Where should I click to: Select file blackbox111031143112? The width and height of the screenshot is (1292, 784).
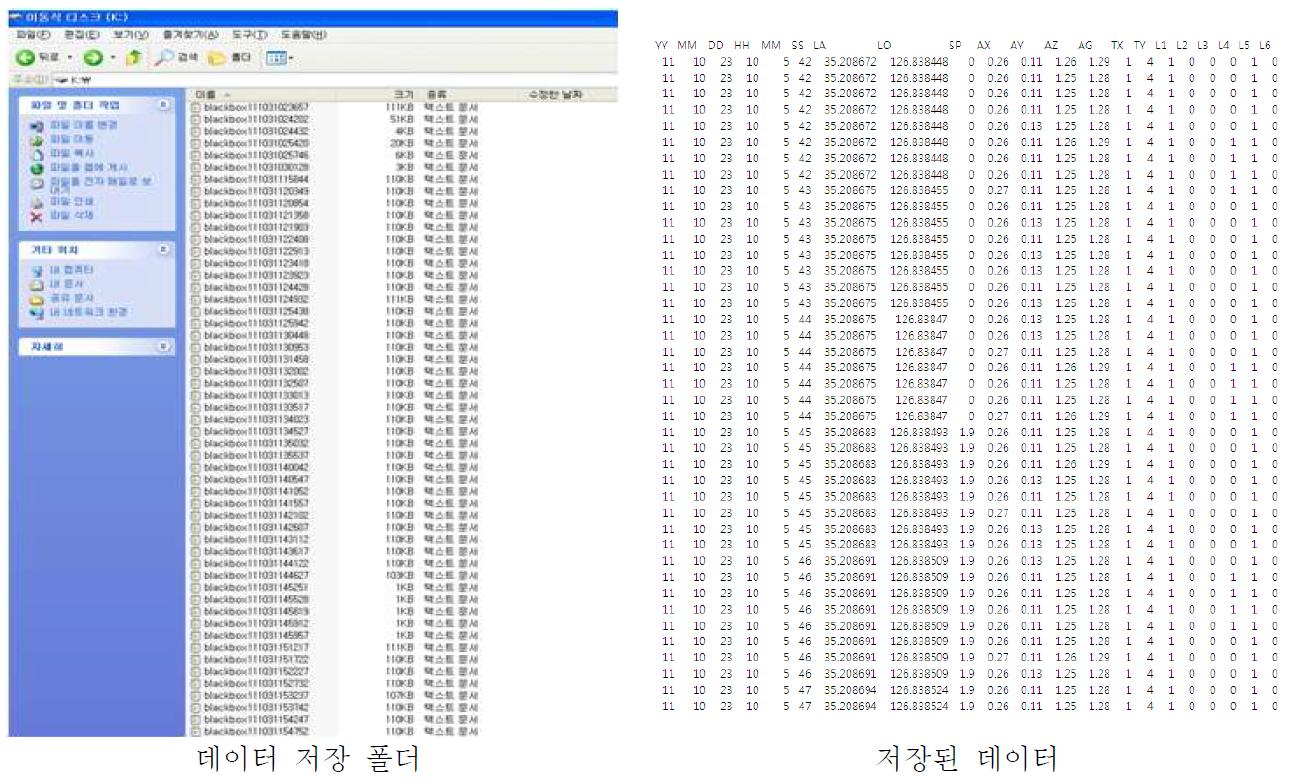254,539
